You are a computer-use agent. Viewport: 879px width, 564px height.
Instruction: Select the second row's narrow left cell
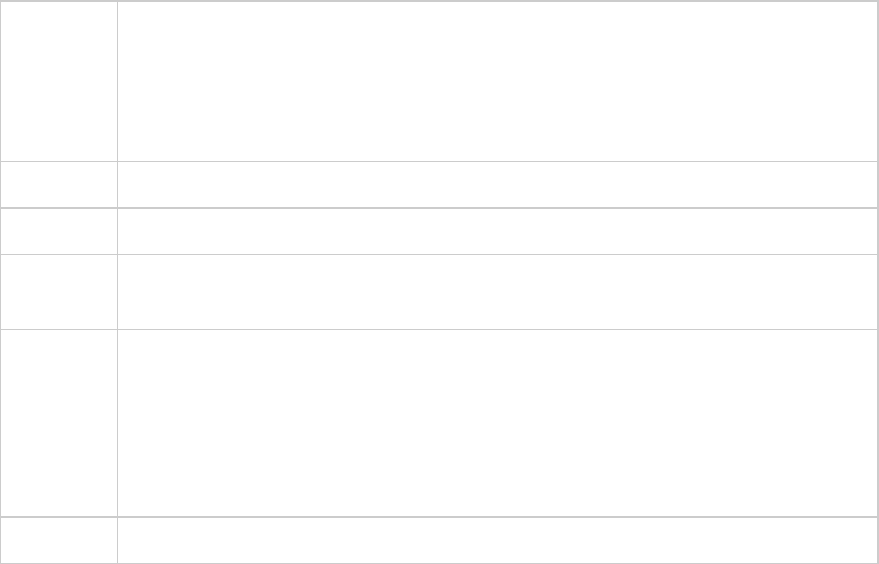[58, 185]
